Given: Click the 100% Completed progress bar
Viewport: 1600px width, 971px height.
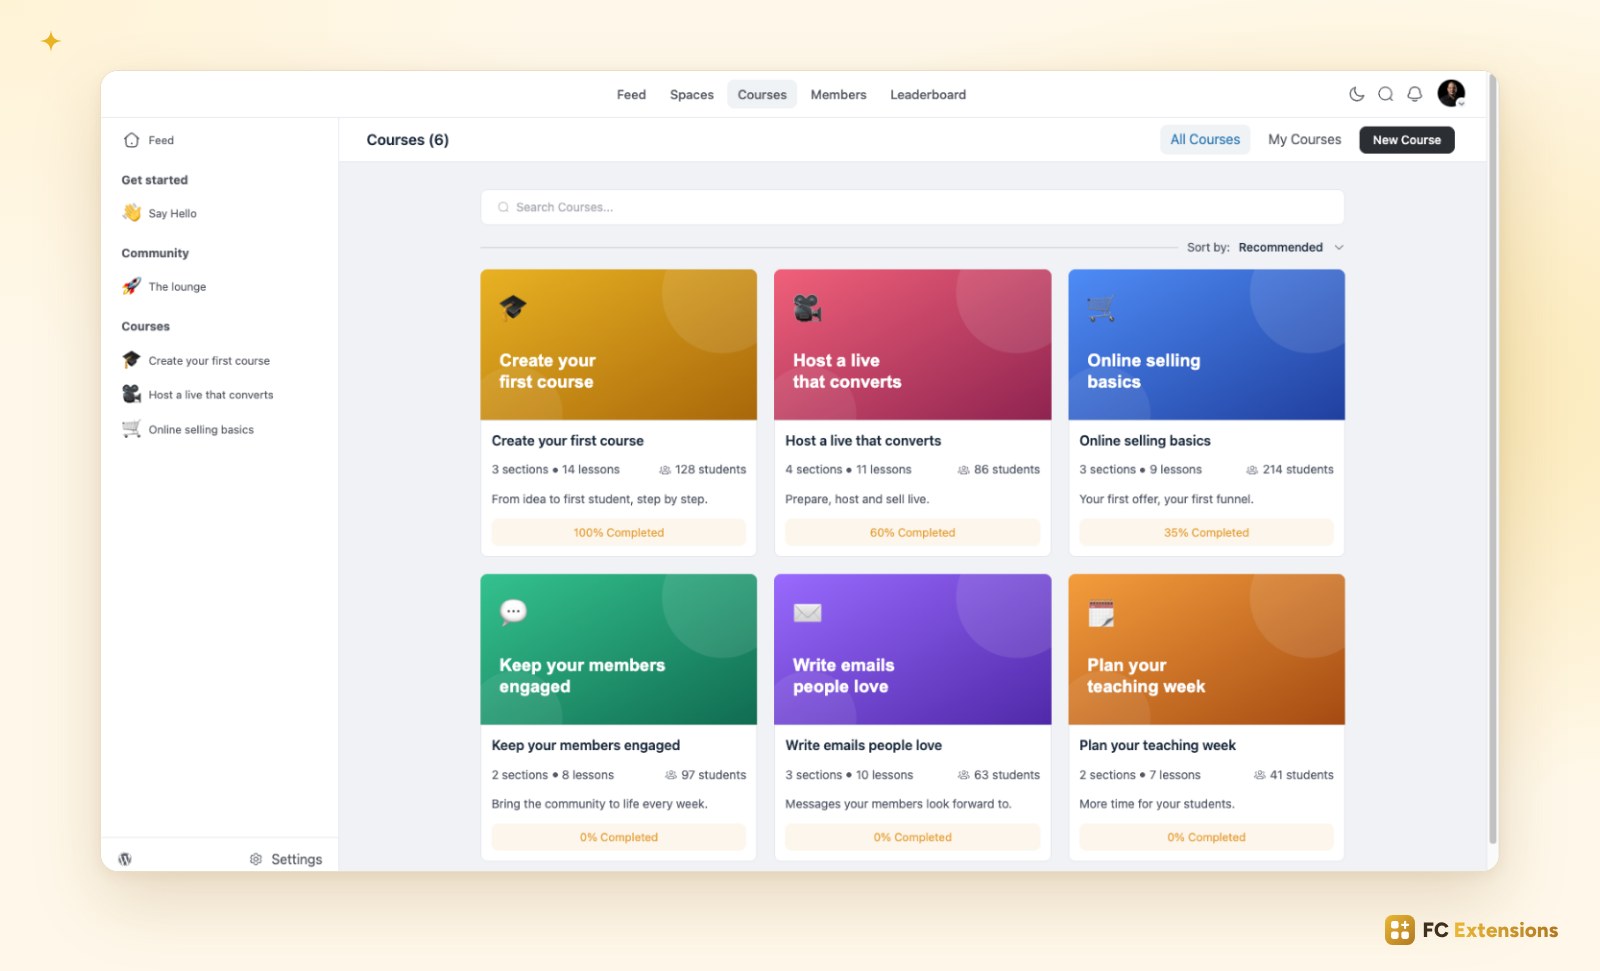Looking at the screenshot, I should tap(618, 532).
